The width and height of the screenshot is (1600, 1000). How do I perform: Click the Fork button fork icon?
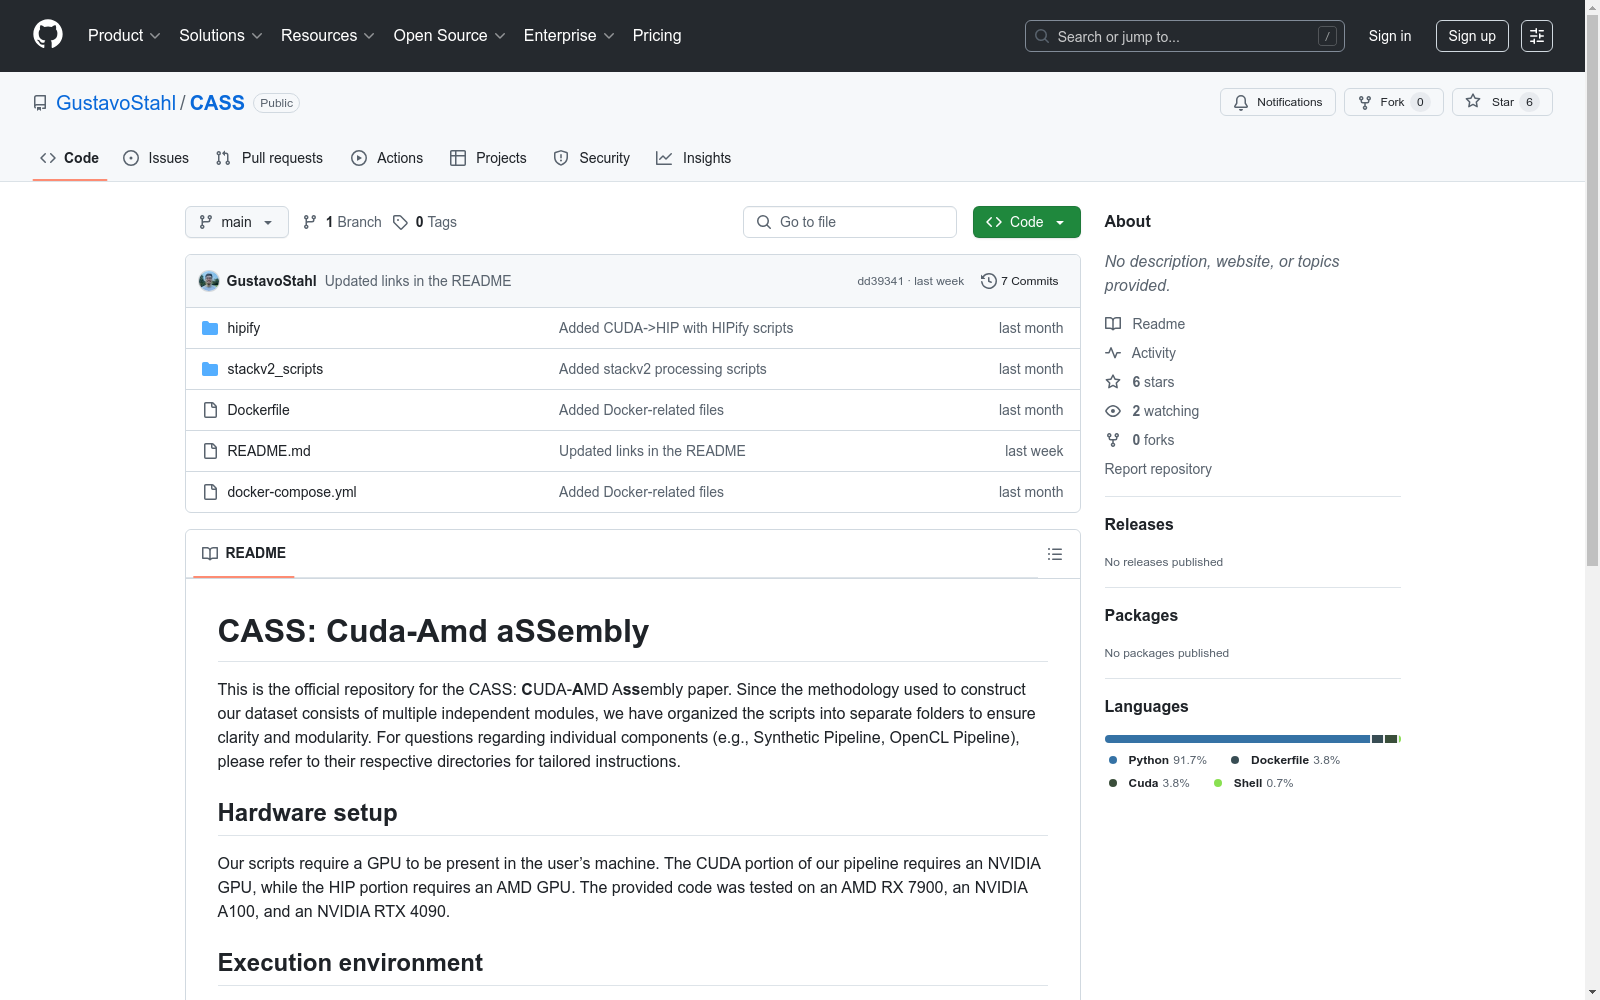(x=1365, y=102)
